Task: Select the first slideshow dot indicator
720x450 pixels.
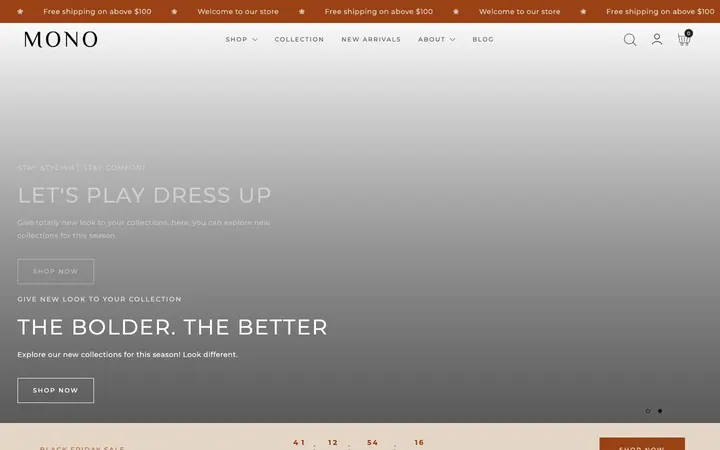Action: (648, 411)
